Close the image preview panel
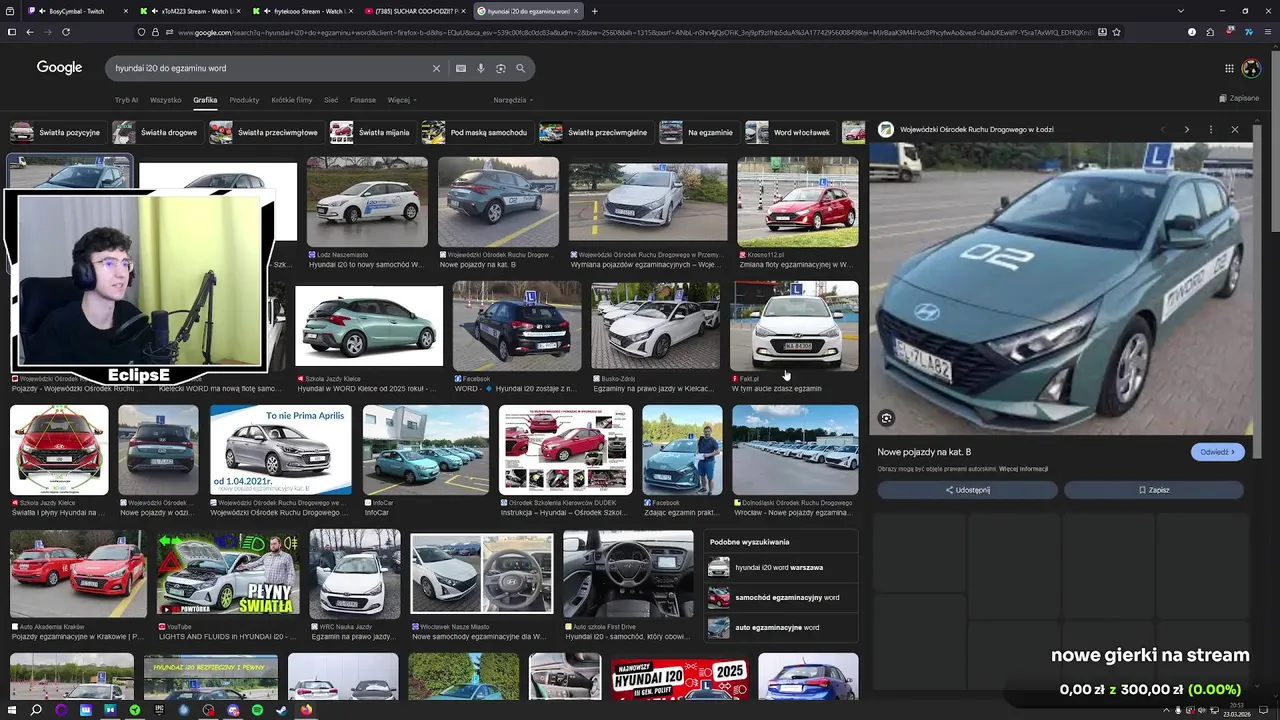The width and height of the screenshot is (1280, 720). click(x=1235, y=130)
